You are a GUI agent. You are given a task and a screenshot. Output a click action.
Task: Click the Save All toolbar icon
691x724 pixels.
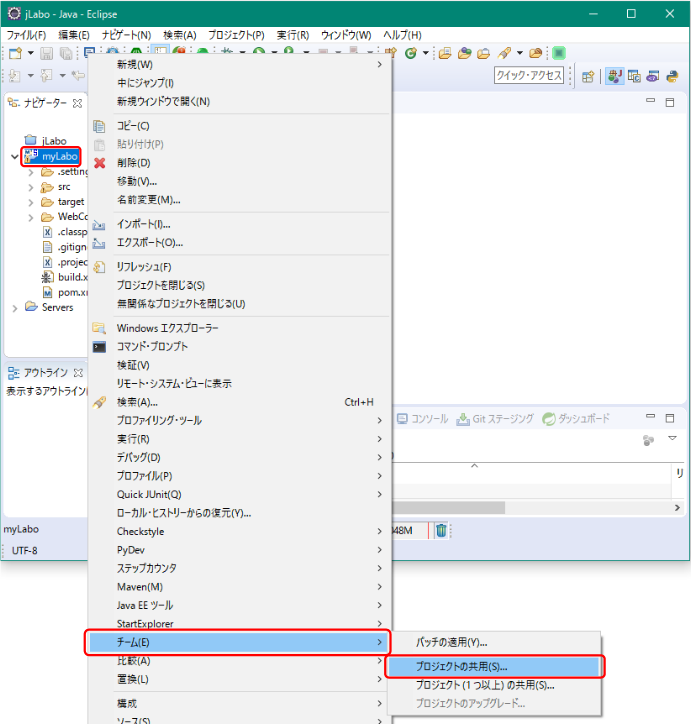(66, 54)
